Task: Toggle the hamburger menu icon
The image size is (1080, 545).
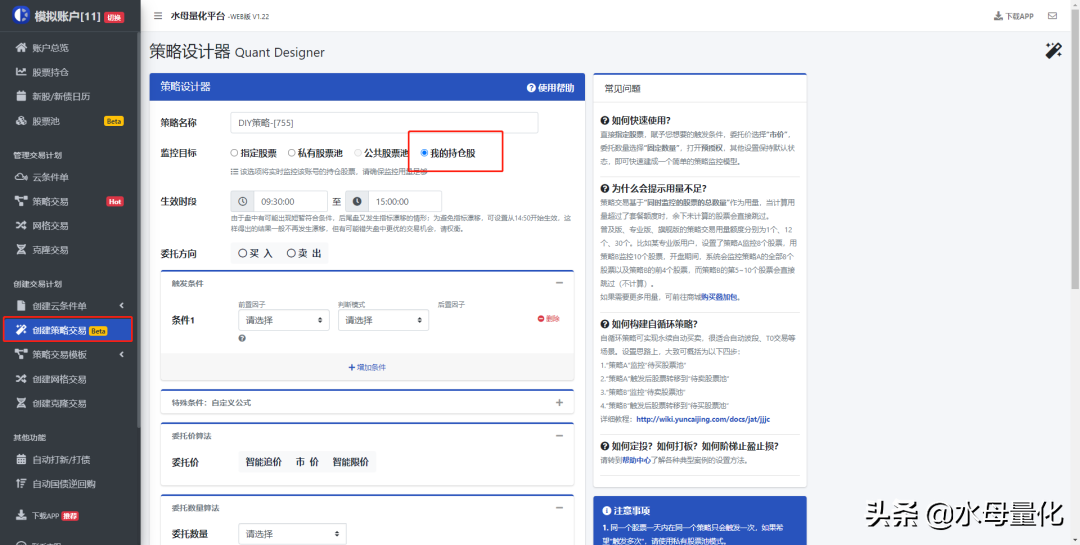Action: [158, 15]
